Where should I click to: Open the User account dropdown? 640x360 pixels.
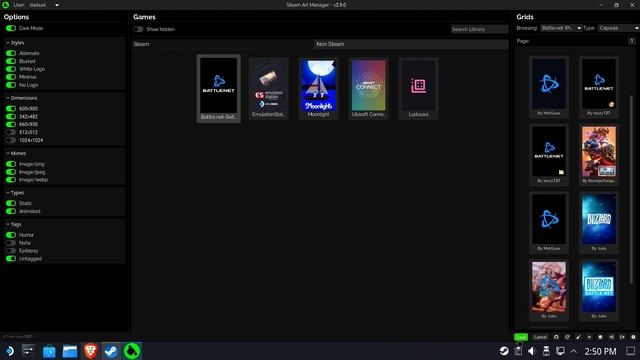click(x=44, y=5)
